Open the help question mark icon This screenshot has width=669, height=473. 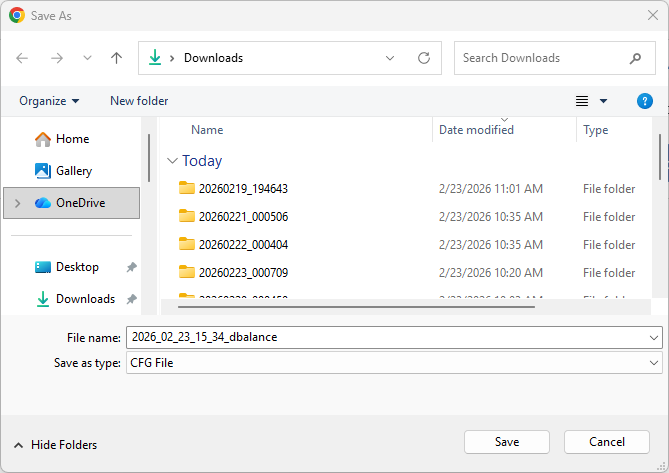pyautogui.click(x=645, y=101)
